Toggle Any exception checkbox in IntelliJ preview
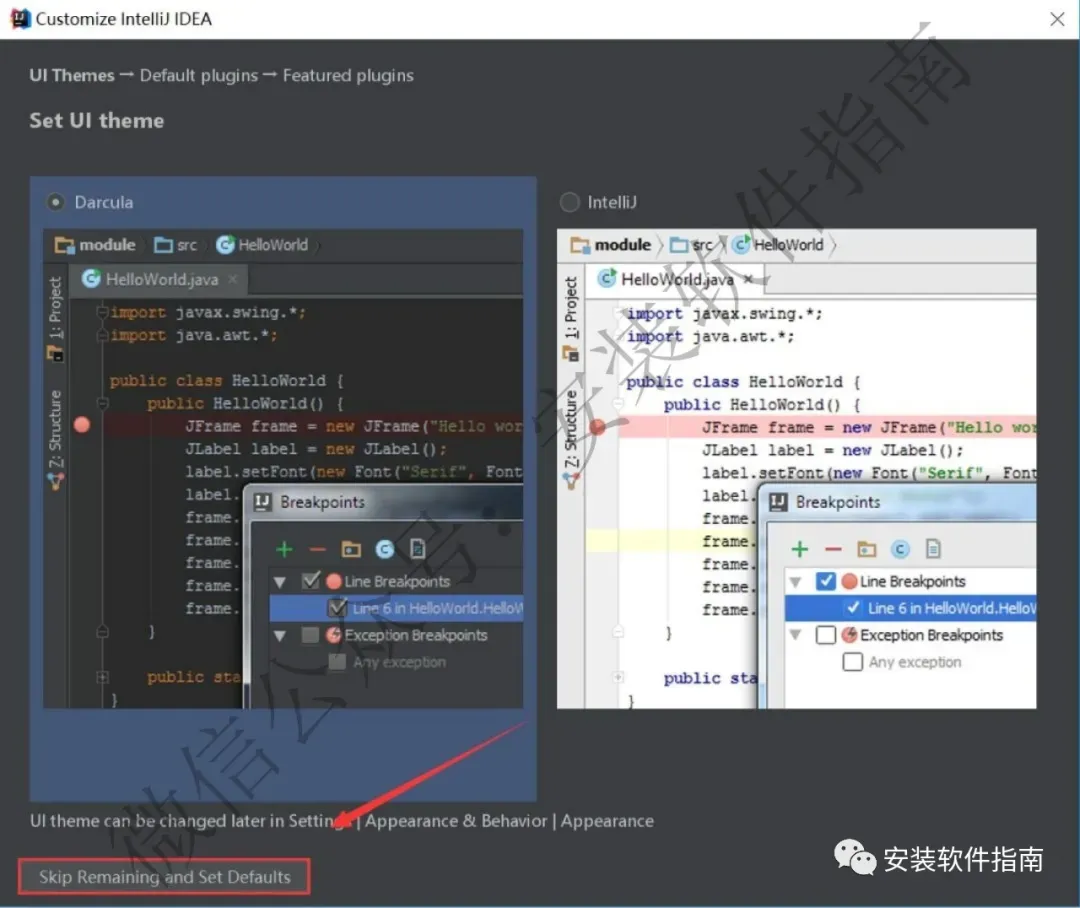The height and width of the screenshot is (908, 1080). point(853,662)
